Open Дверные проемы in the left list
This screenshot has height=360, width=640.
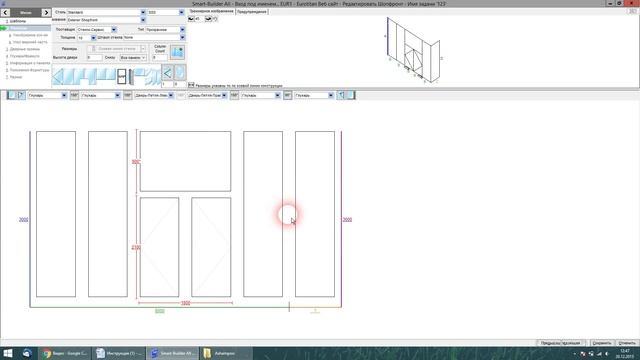24,49
